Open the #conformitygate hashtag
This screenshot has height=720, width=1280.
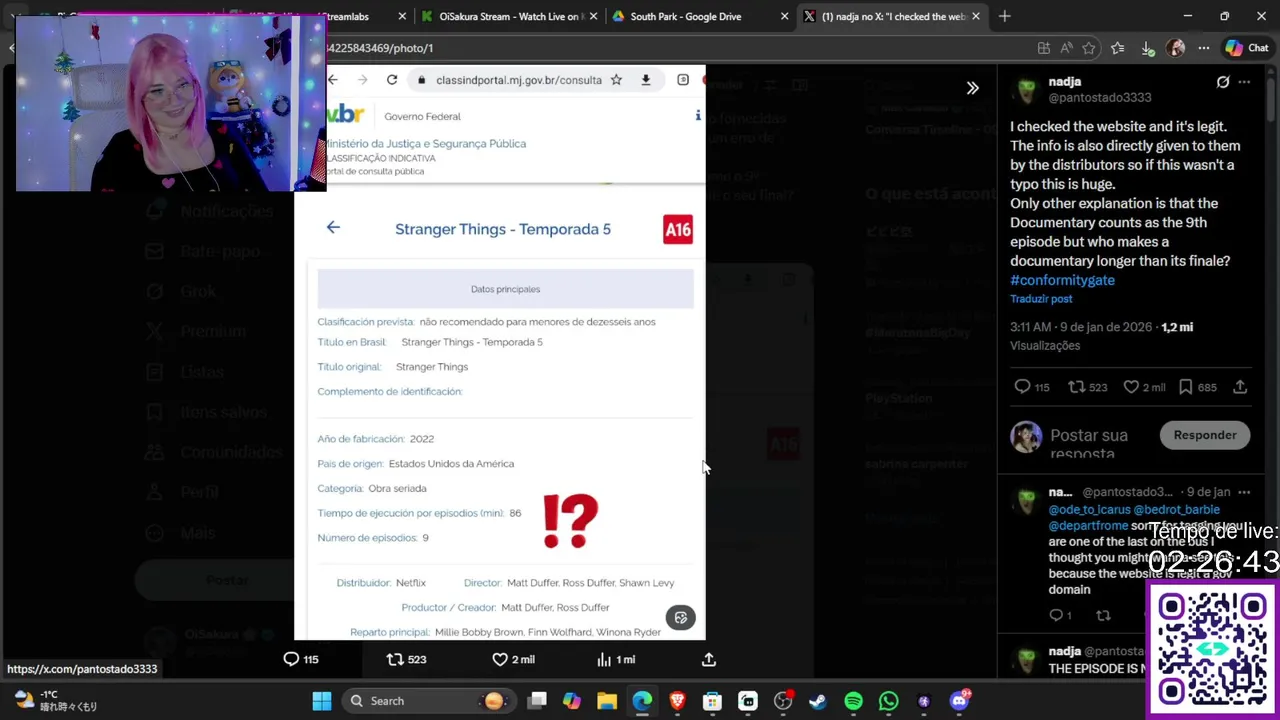point(1062,280)
